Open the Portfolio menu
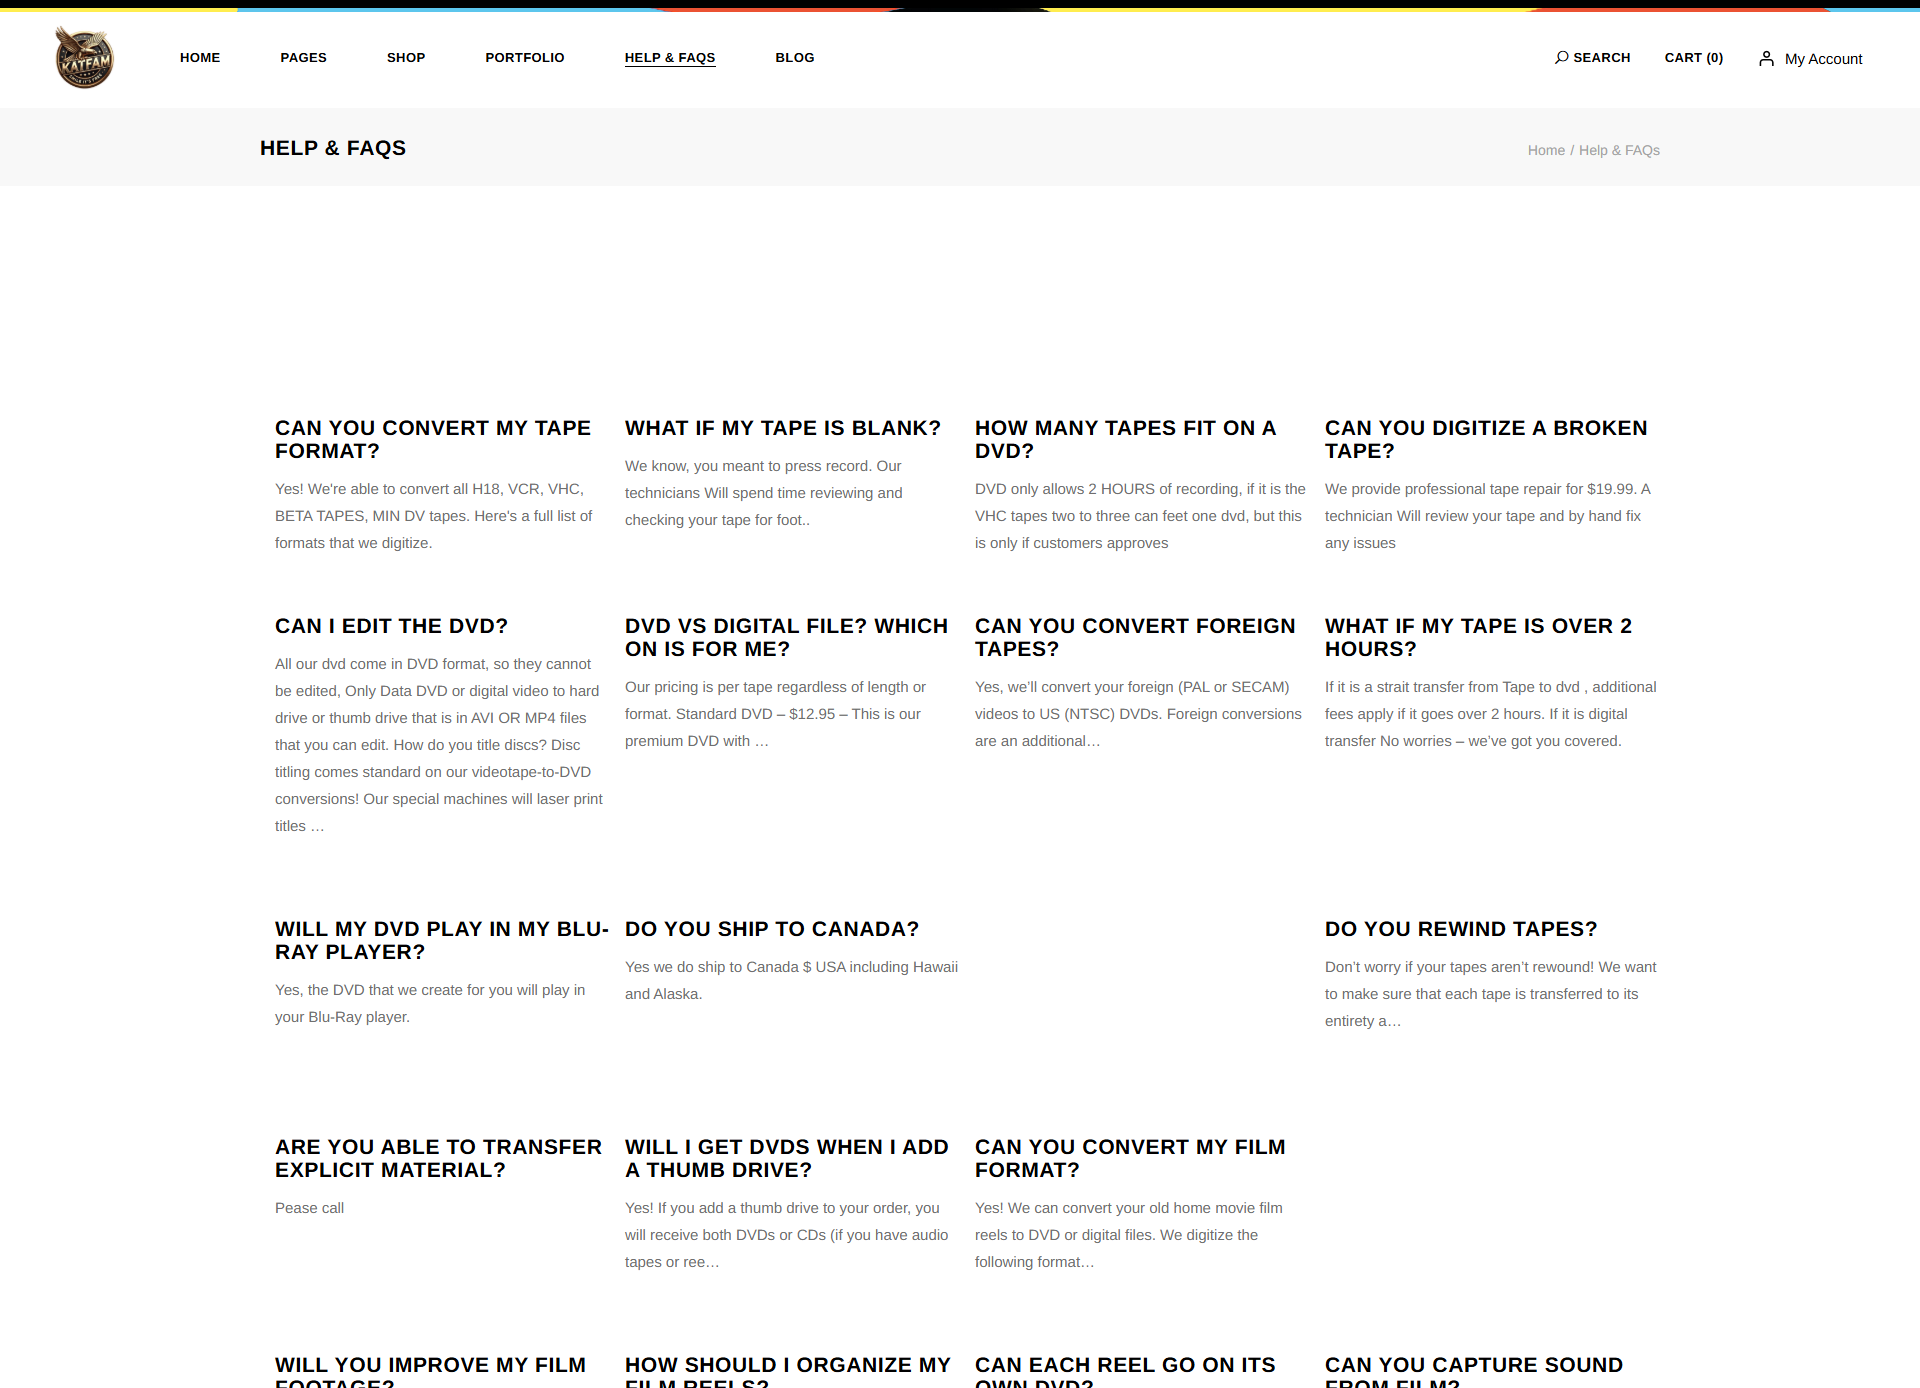 524,58
